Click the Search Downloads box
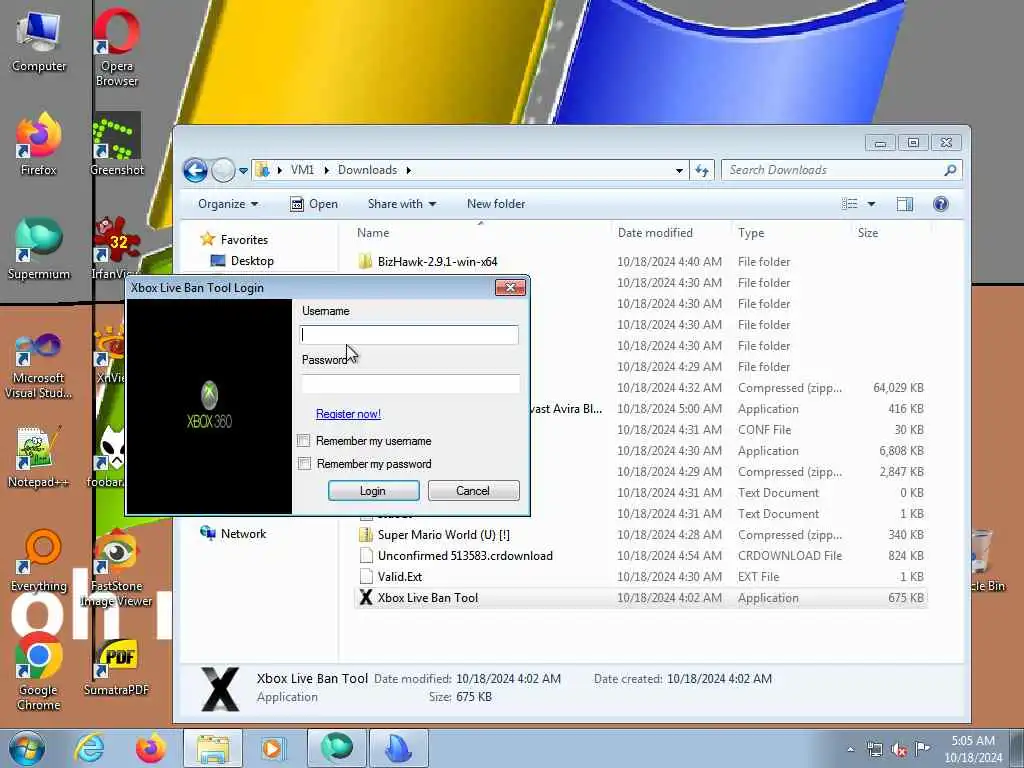 (x=842, y=170)
